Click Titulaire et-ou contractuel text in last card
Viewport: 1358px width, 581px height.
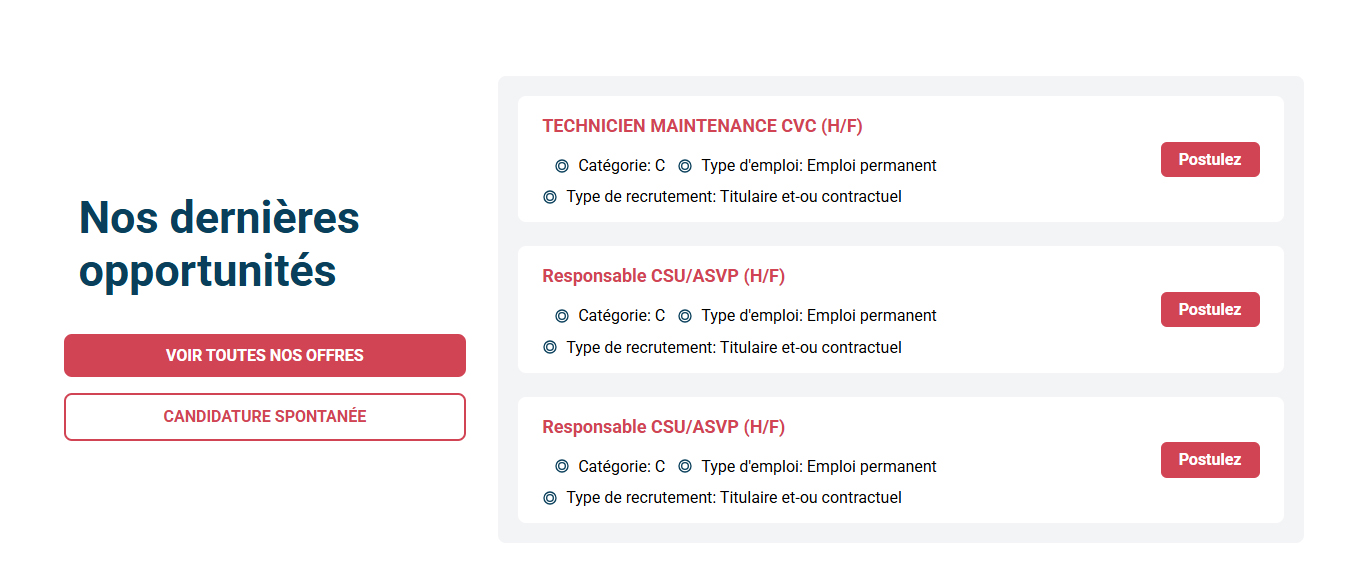point(810,498)
